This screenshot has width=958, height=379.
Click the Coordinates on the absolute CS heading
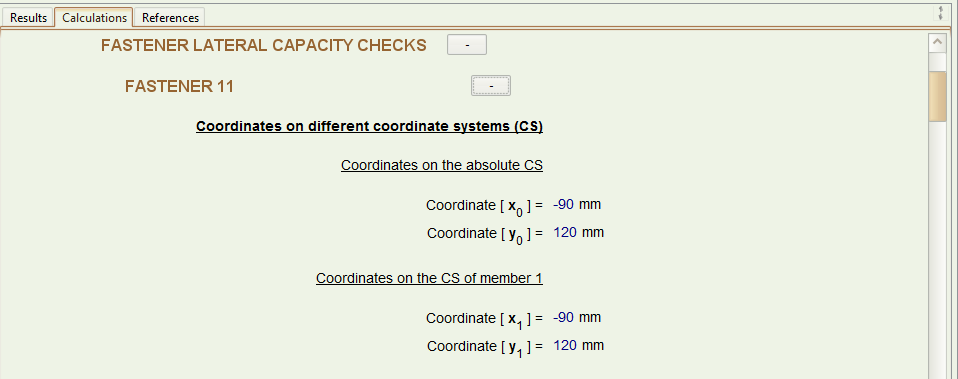[x=442, y=165]
